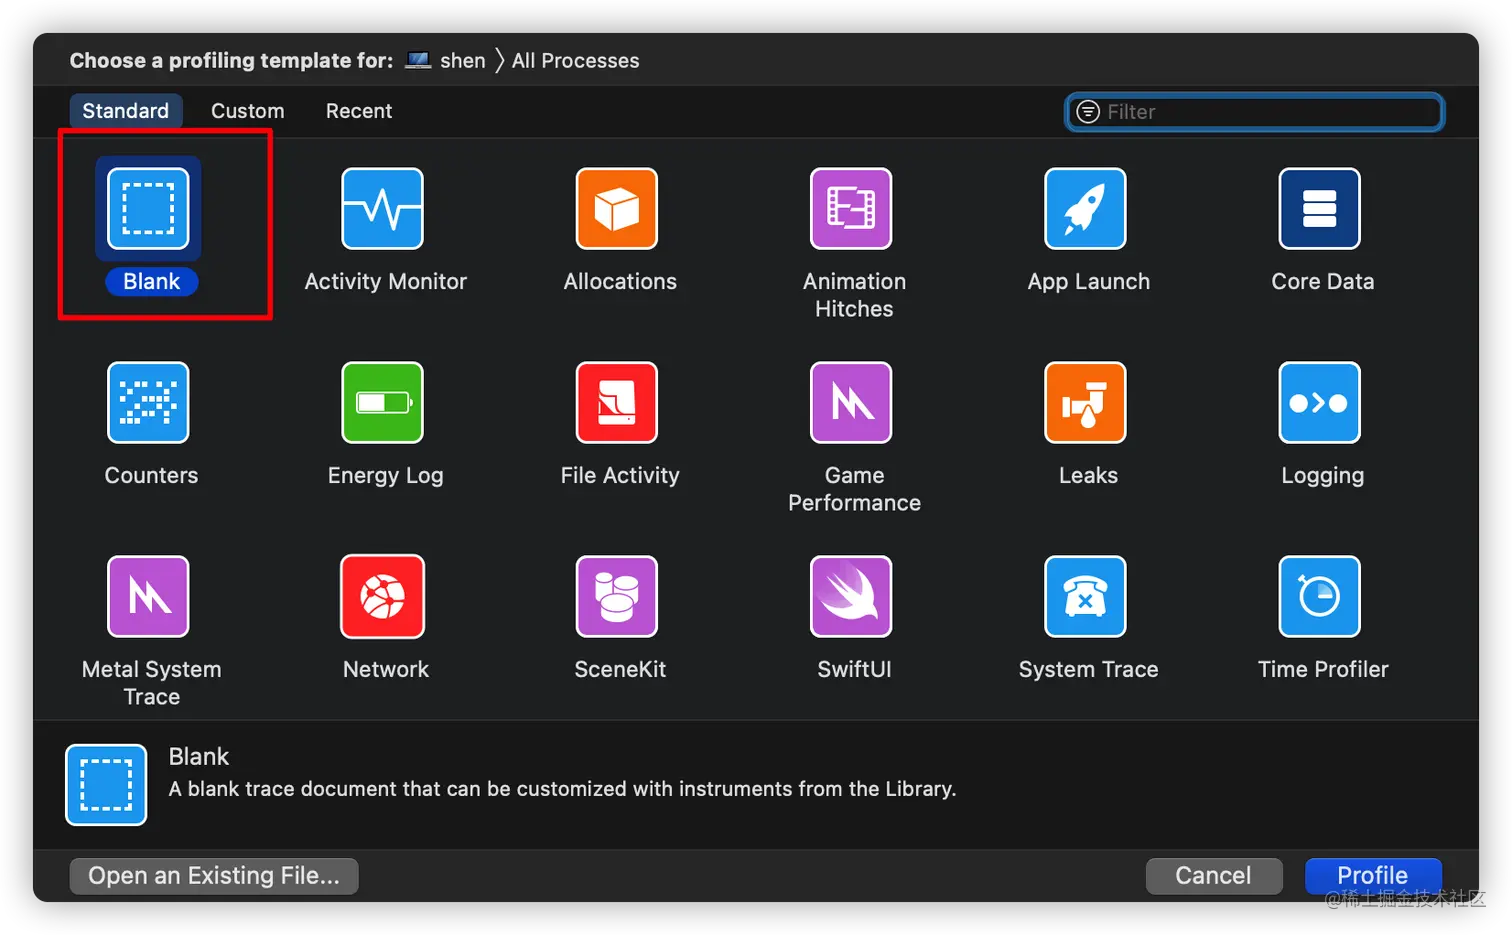Screen dimensions: 1512x935
Task: Open the shen device target selector
Action: [446, 61]
